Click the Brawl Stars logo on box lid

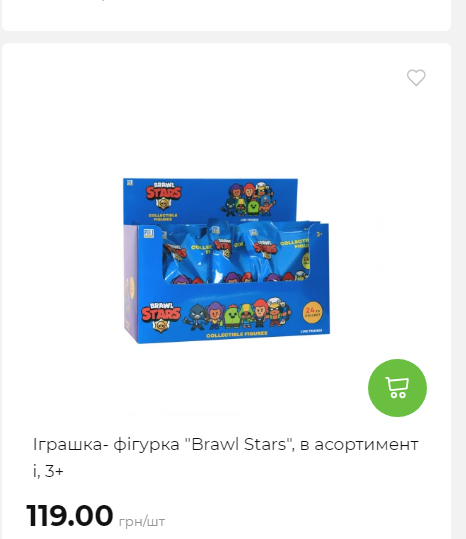click(163, 196)
